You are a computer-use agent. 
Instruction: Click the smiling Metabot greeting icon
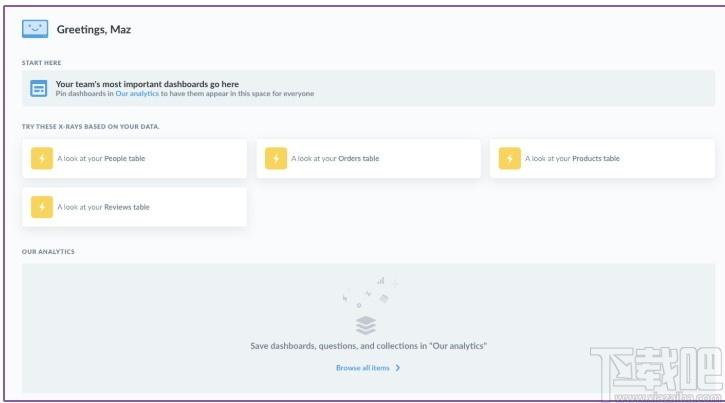click(35, 29)
